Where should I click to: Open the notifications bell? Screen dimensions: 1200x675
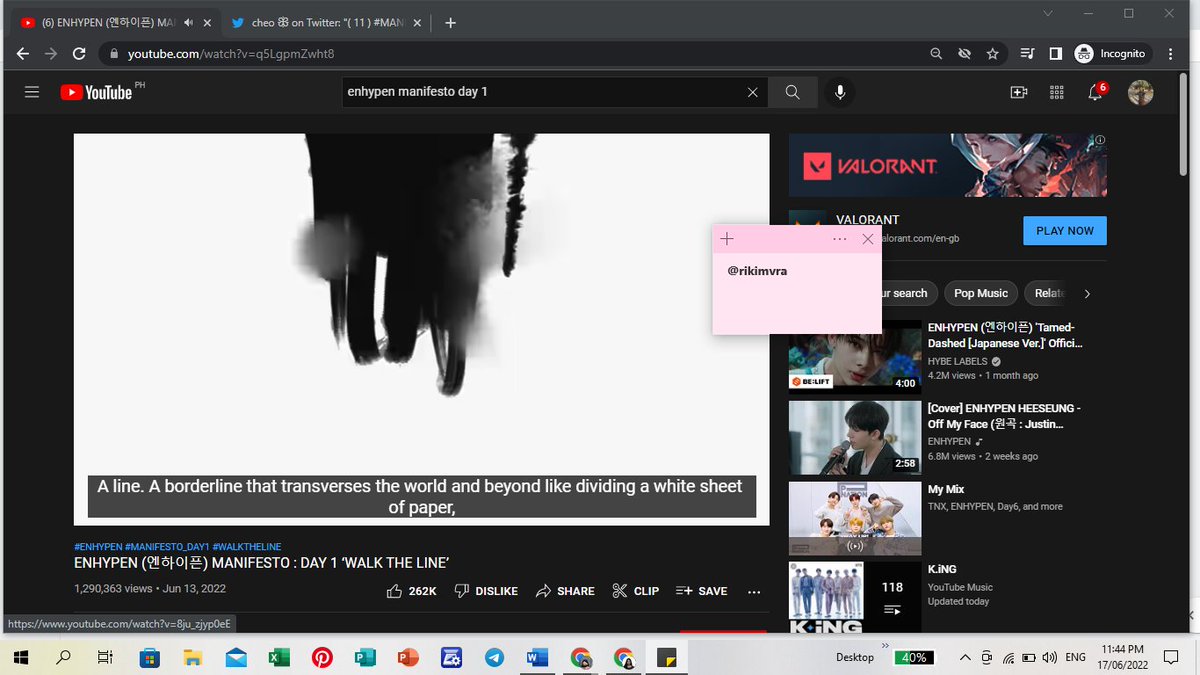(x=1095, y=92)
